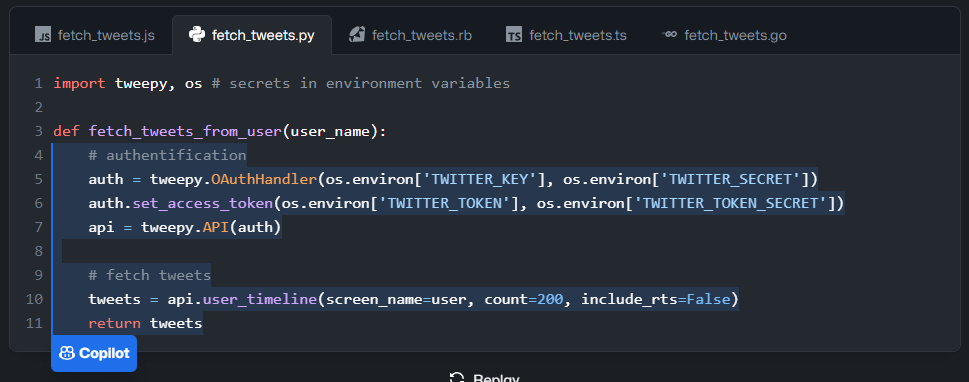The height and width of the screenshot is (382, 969).
Task: Click the Replay circular arrow icon
Action: pos(457,378)
